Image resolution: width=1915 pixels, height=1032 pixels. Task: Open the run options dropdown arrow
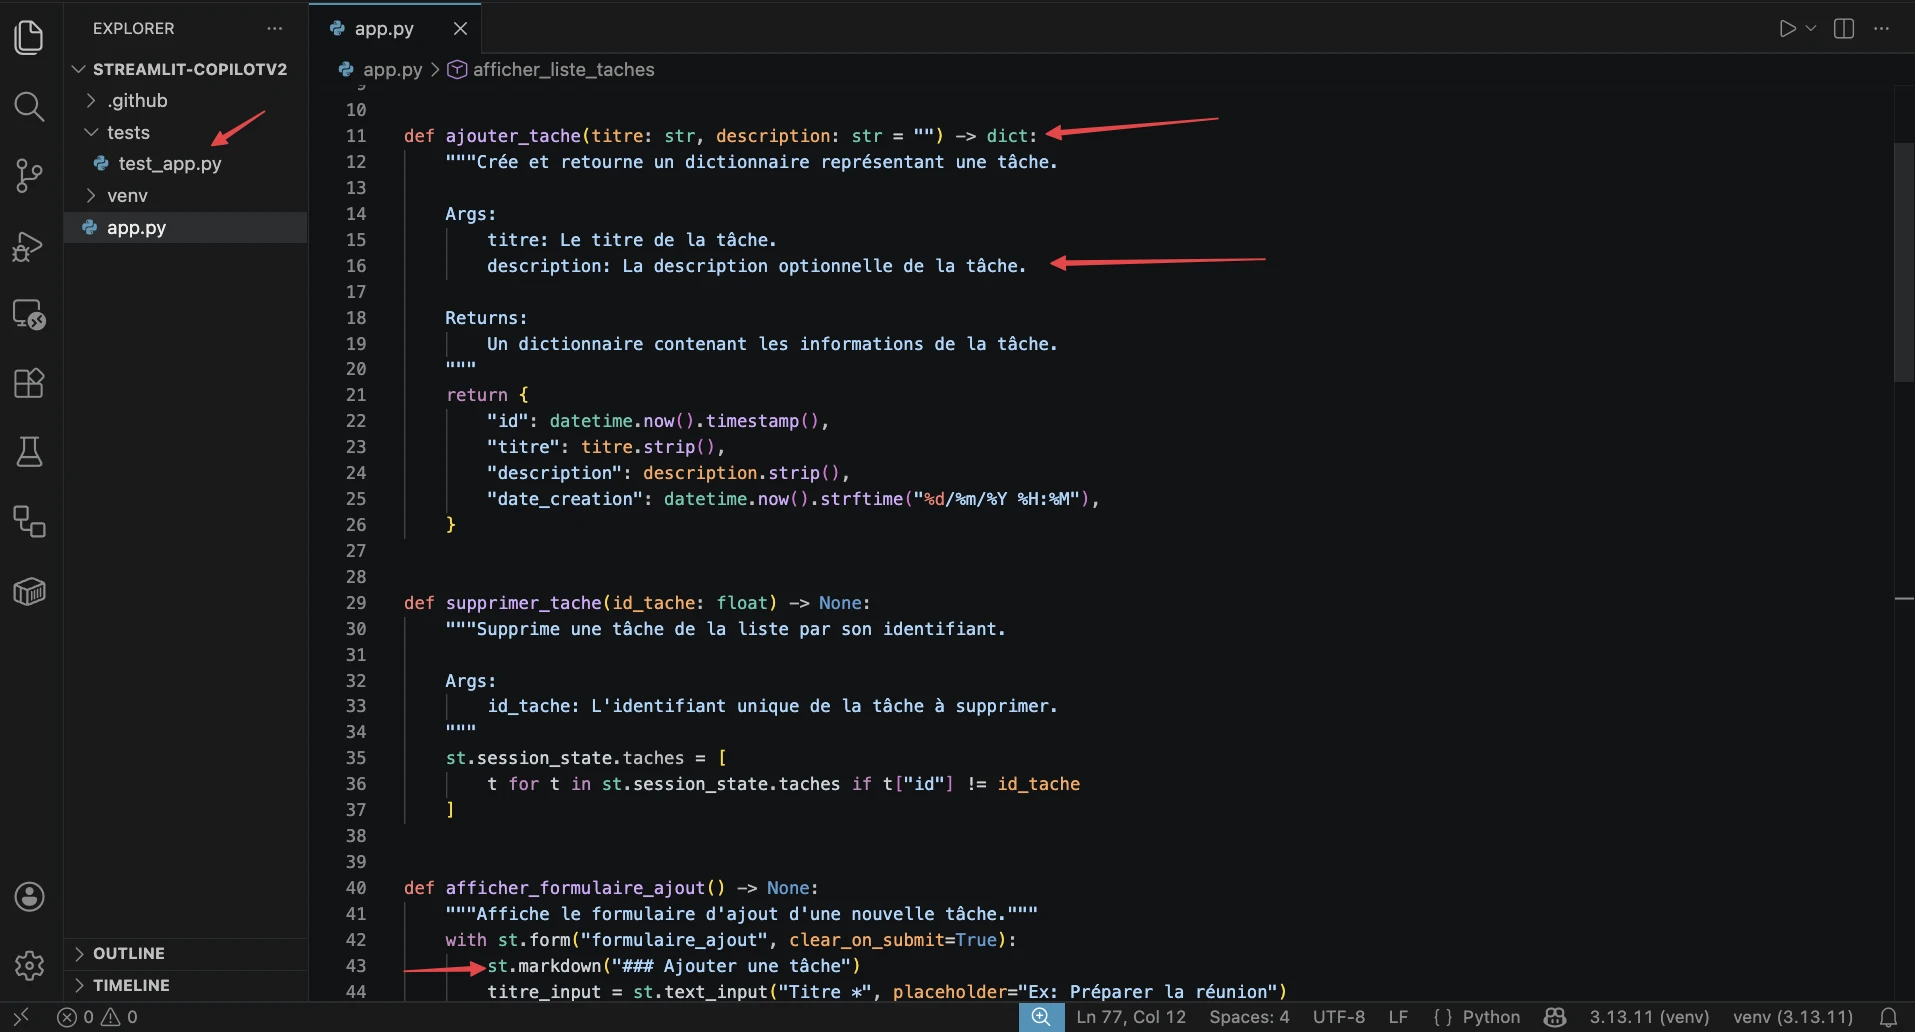[x=1811, y=29]
